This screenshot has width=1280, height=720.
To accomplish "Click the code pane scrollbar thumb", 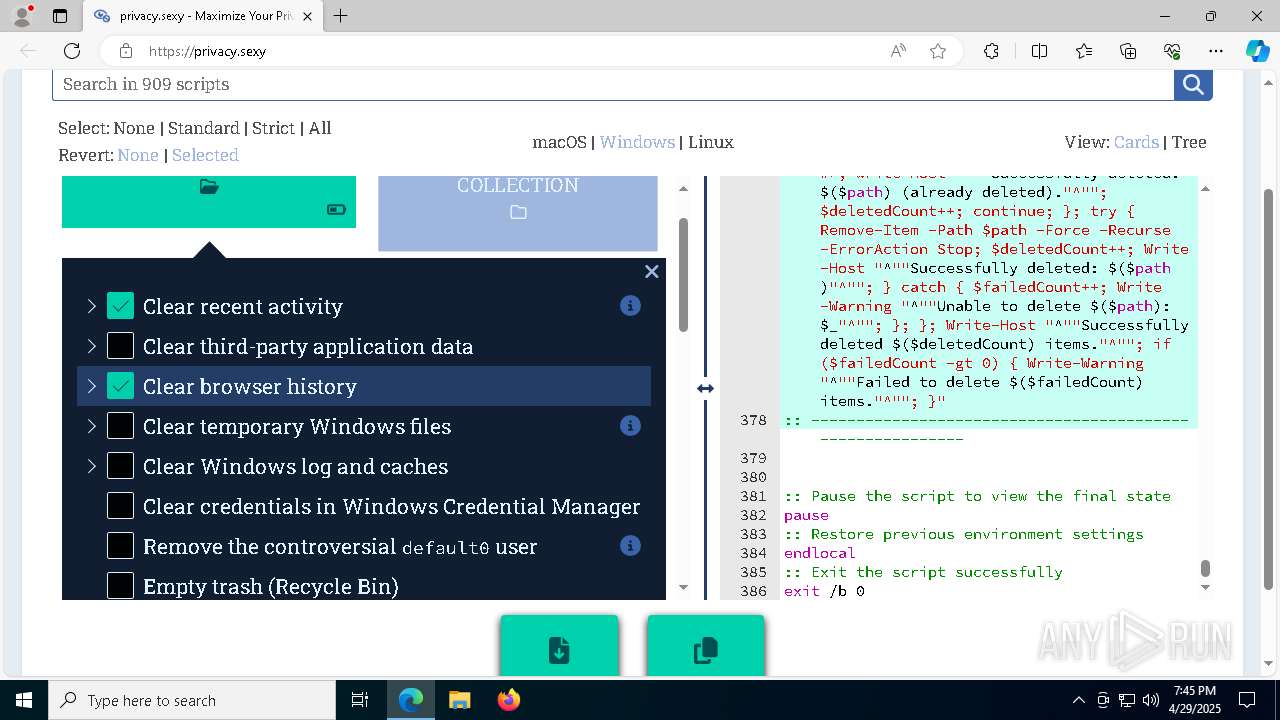I will [x=1205, y=568].
